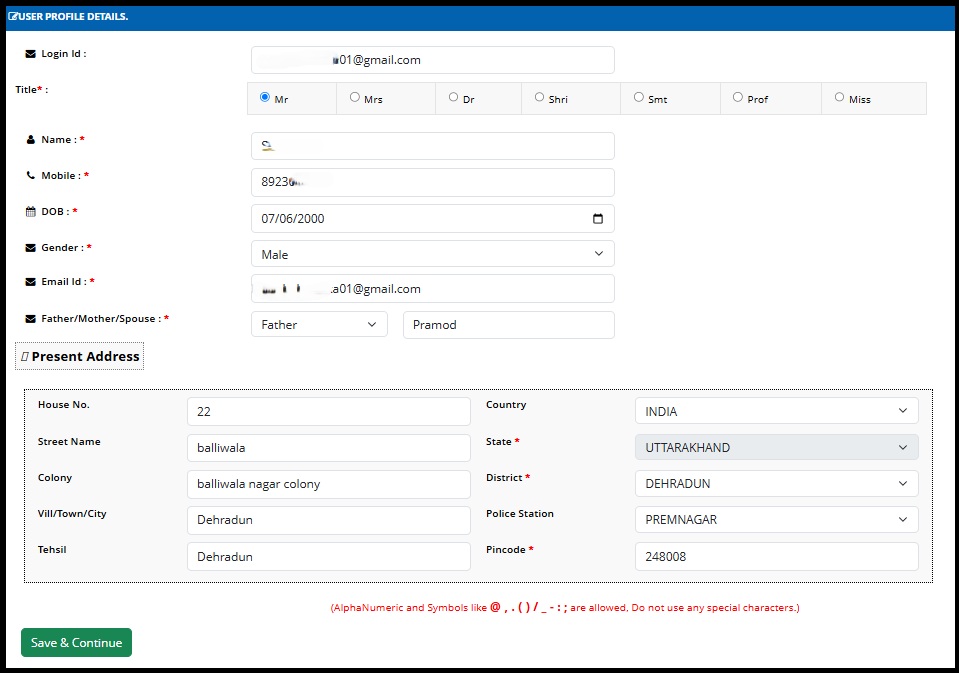
Task: Click the person icon beside Name
Action: (31, 139)
